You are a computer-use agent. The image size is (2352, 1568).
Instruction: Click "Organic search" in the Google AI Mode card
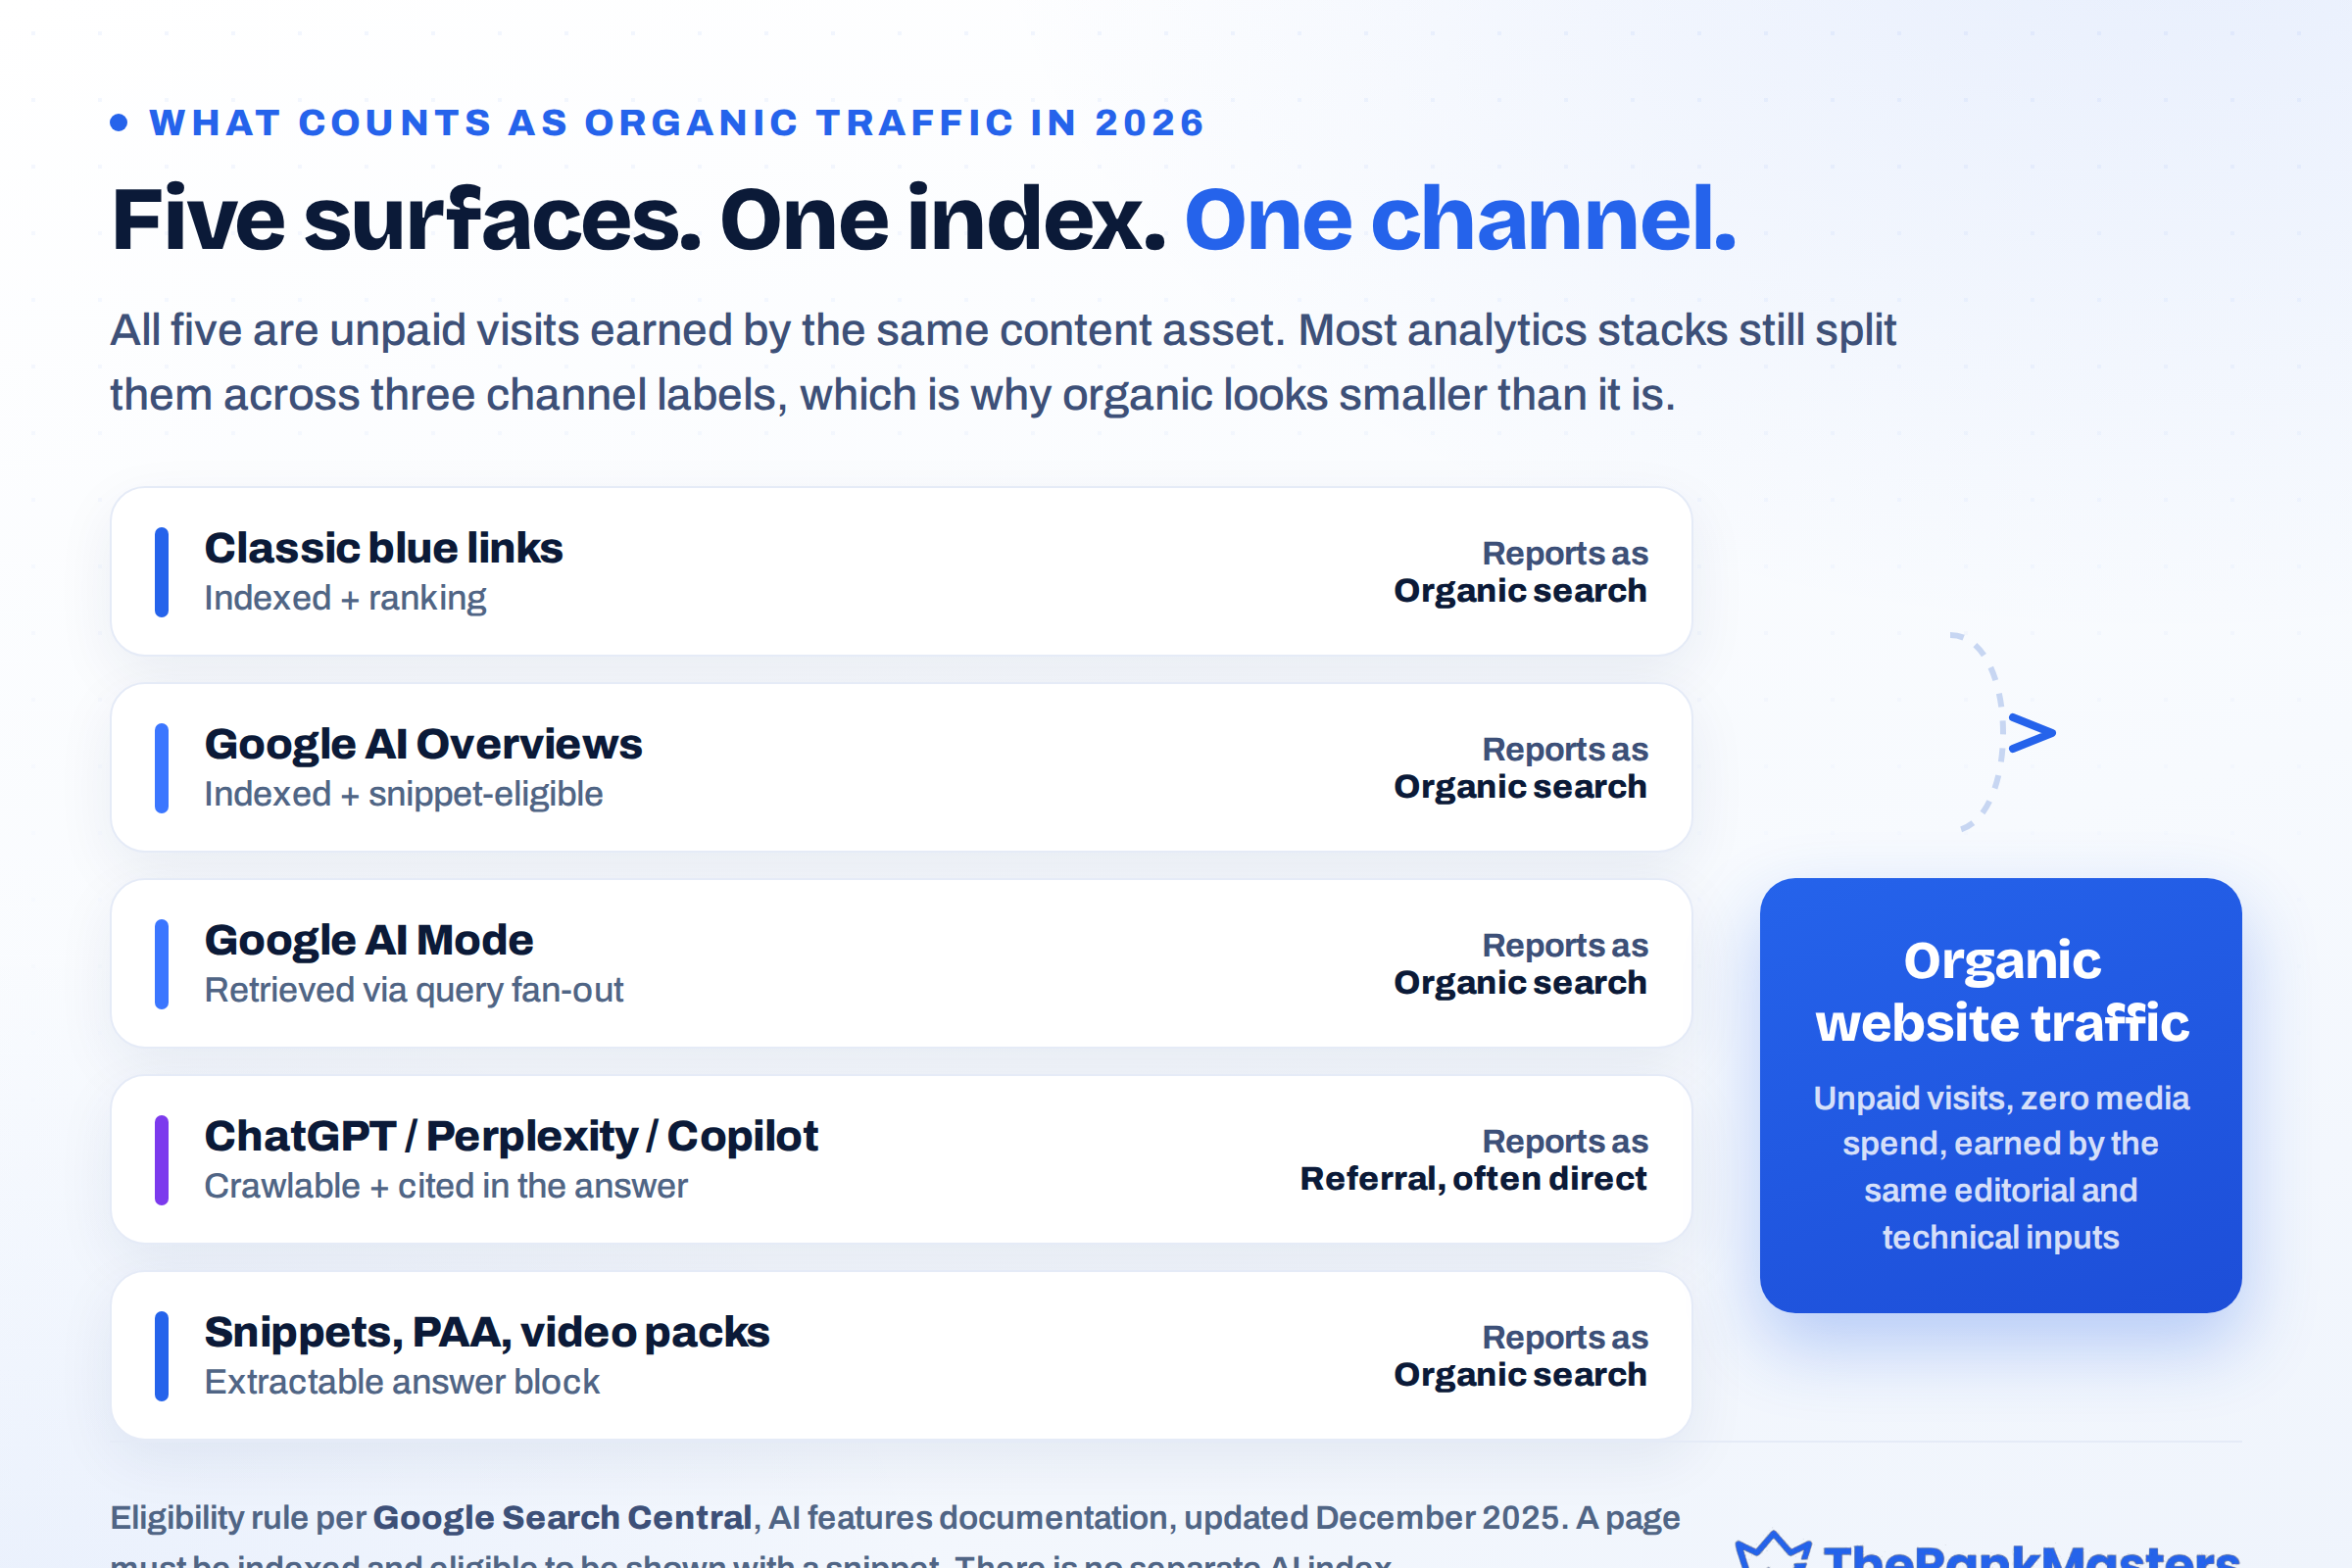coord(1520,983)
